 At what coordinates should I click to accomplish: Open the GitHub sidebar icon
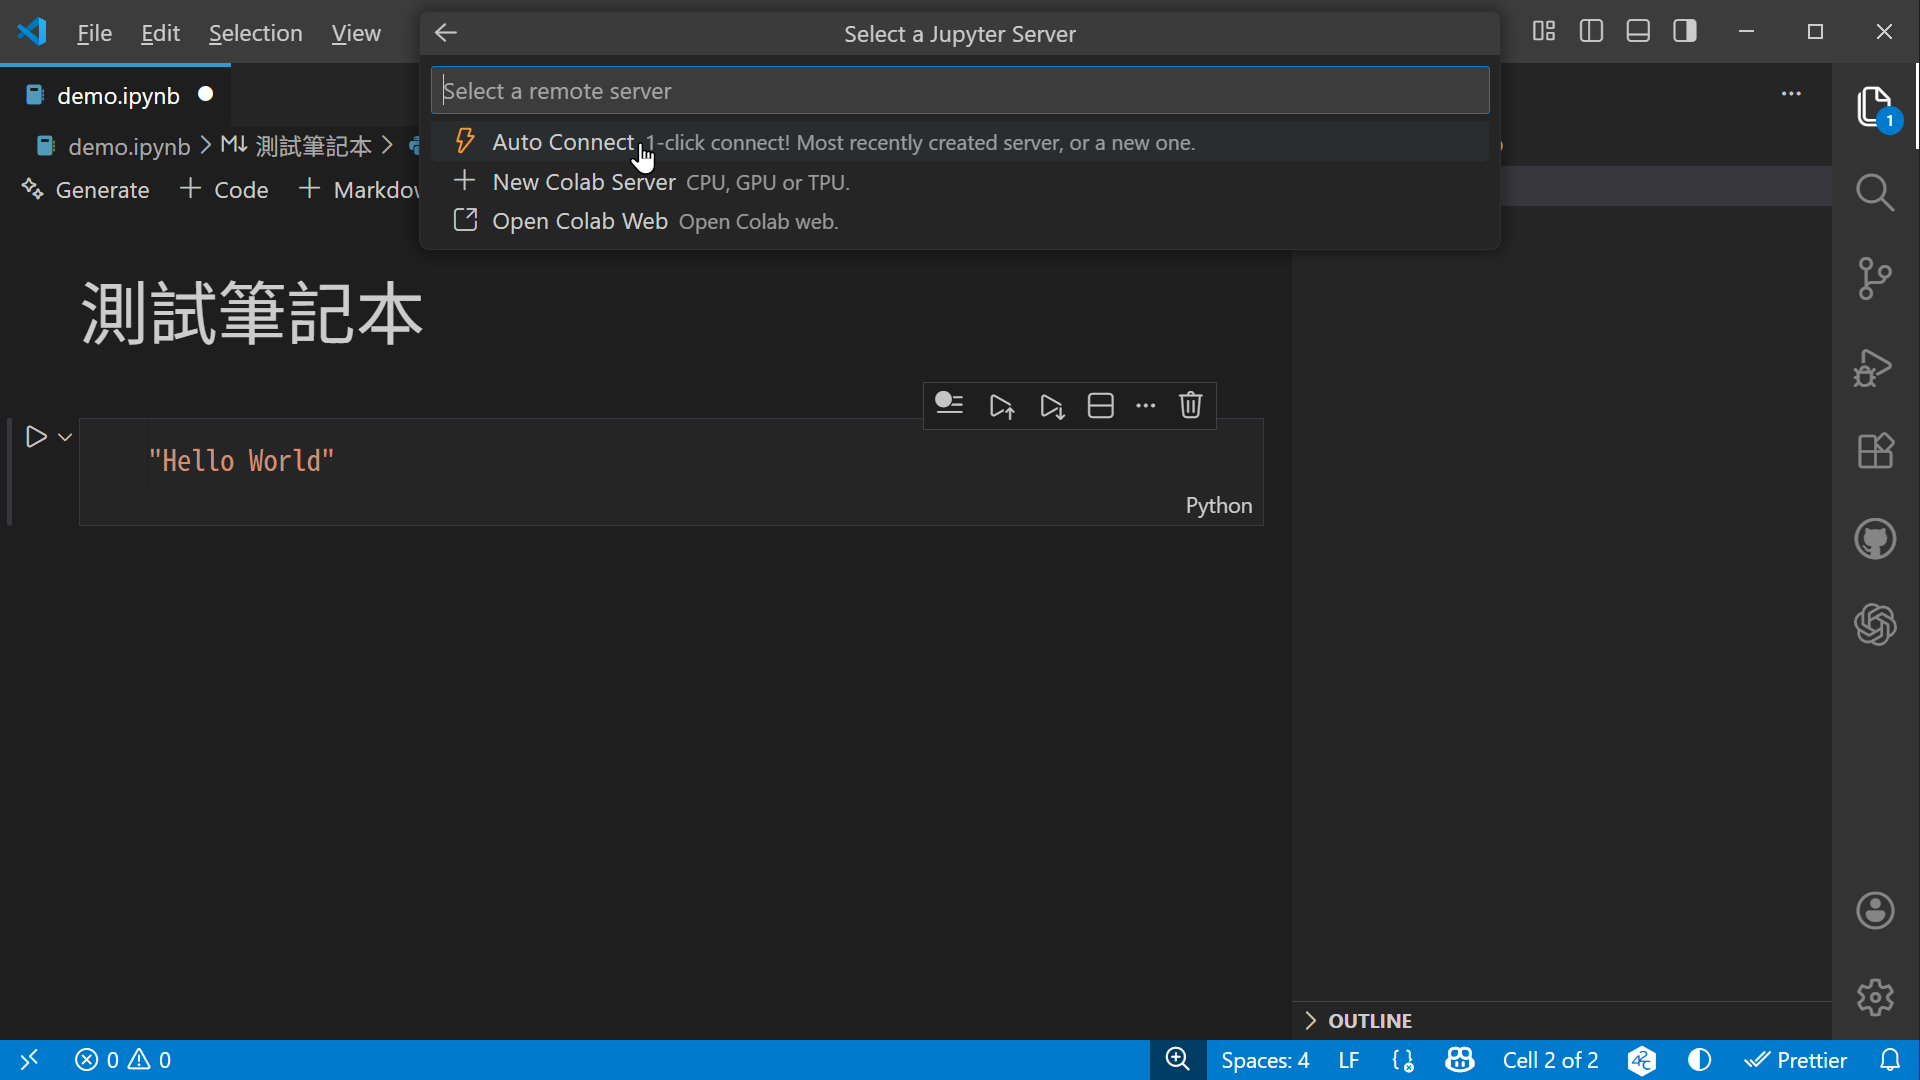[x=1875, y=539]
